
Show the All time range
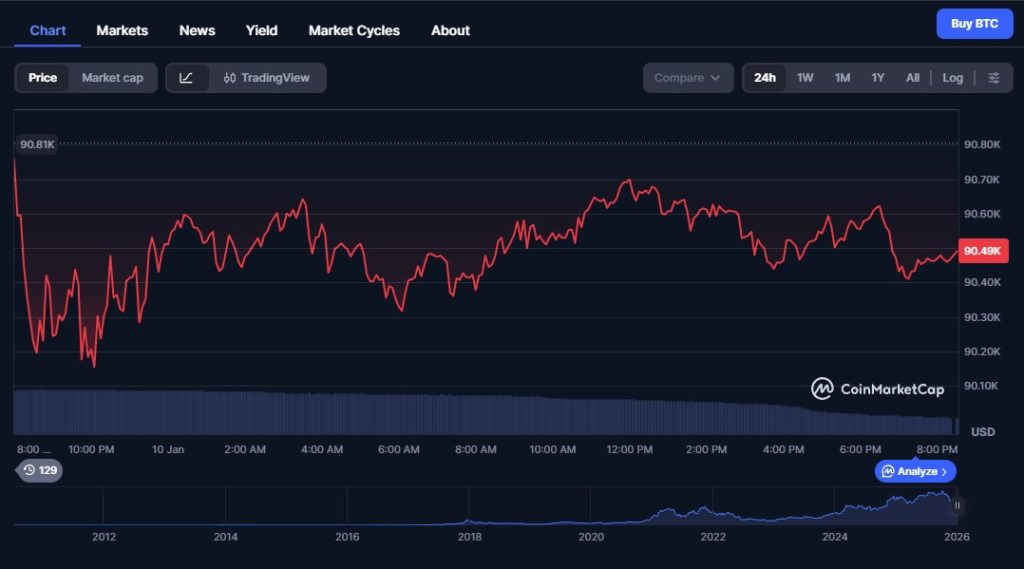point(912,78)
